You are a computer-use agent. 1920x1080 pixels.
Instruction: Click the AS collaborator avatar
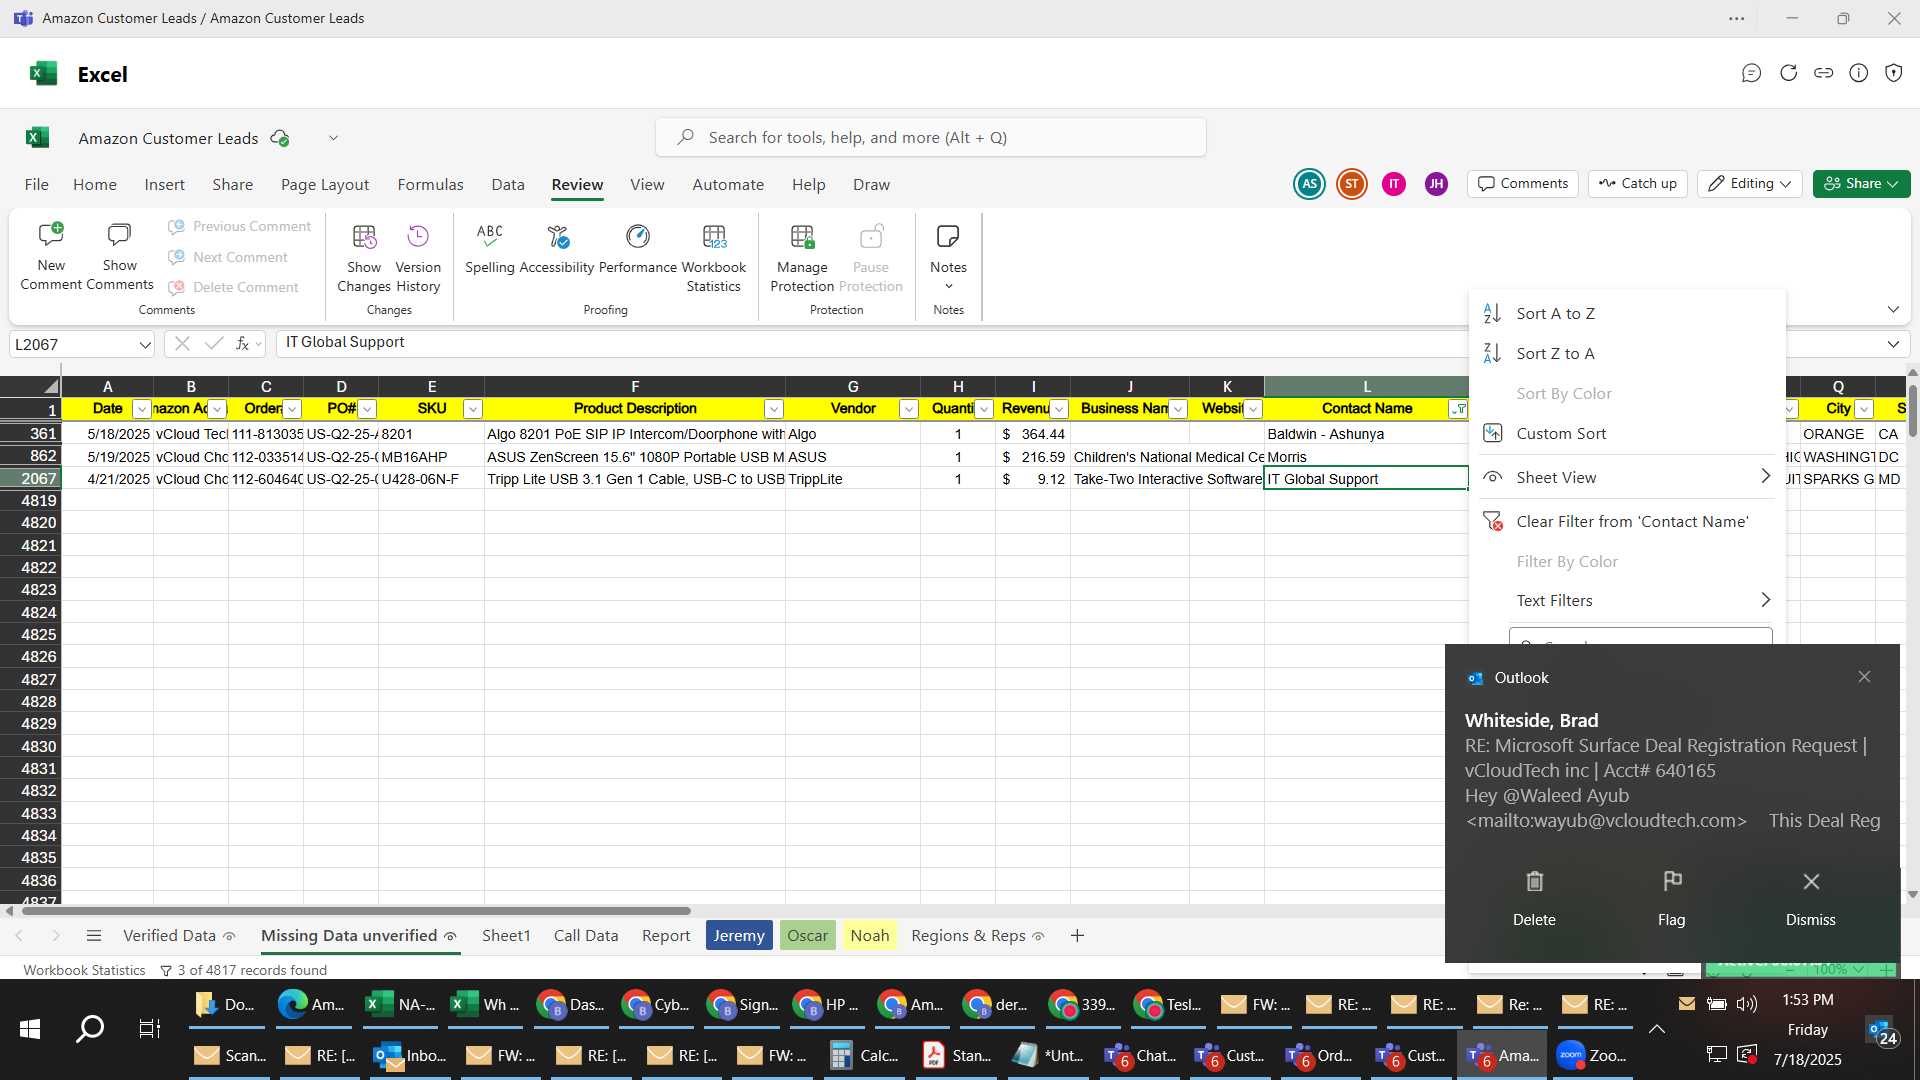click(1309, 184)
